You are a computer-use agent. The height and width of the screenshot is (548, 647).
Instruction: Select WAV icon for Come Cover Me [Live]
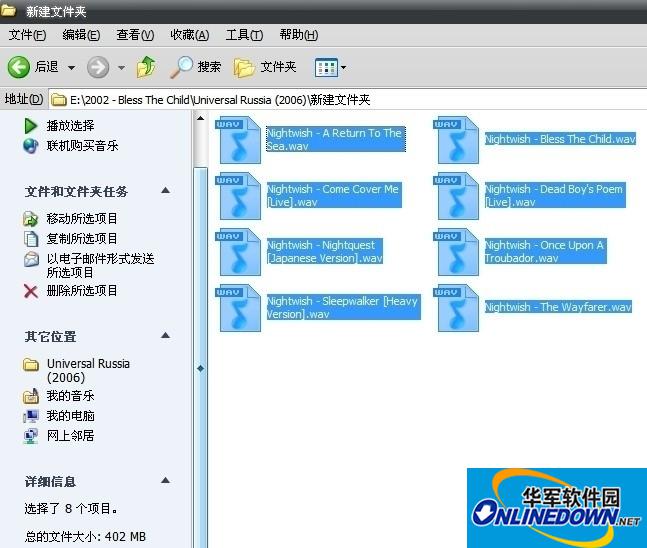coord(238,196)
